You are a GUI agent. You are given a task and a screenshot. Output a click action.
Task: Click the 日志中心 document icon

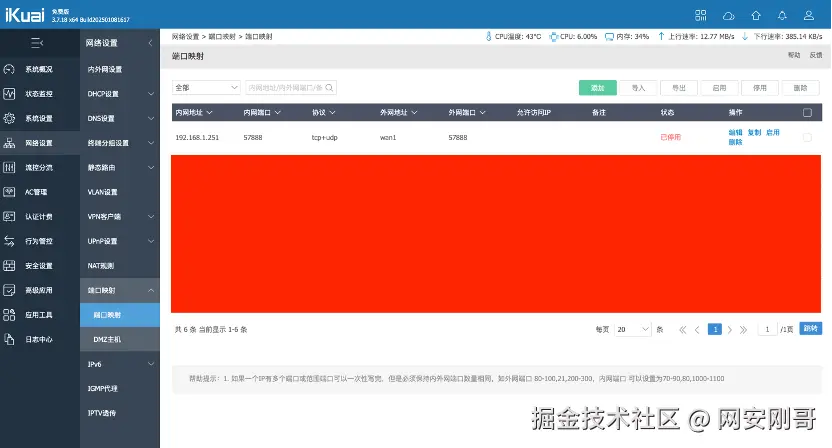point(9,339)
